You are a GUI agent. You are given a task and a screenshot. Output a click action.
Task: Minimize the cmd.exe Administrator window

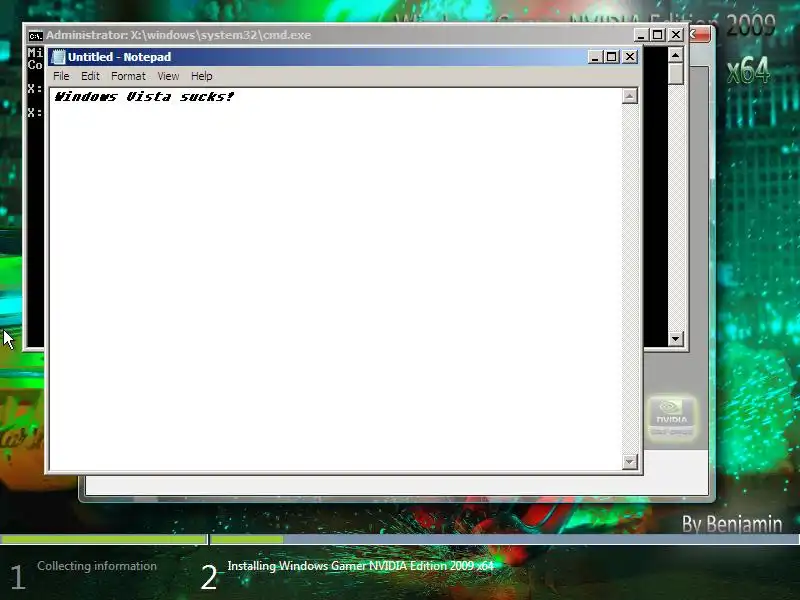tap(641, 35)
